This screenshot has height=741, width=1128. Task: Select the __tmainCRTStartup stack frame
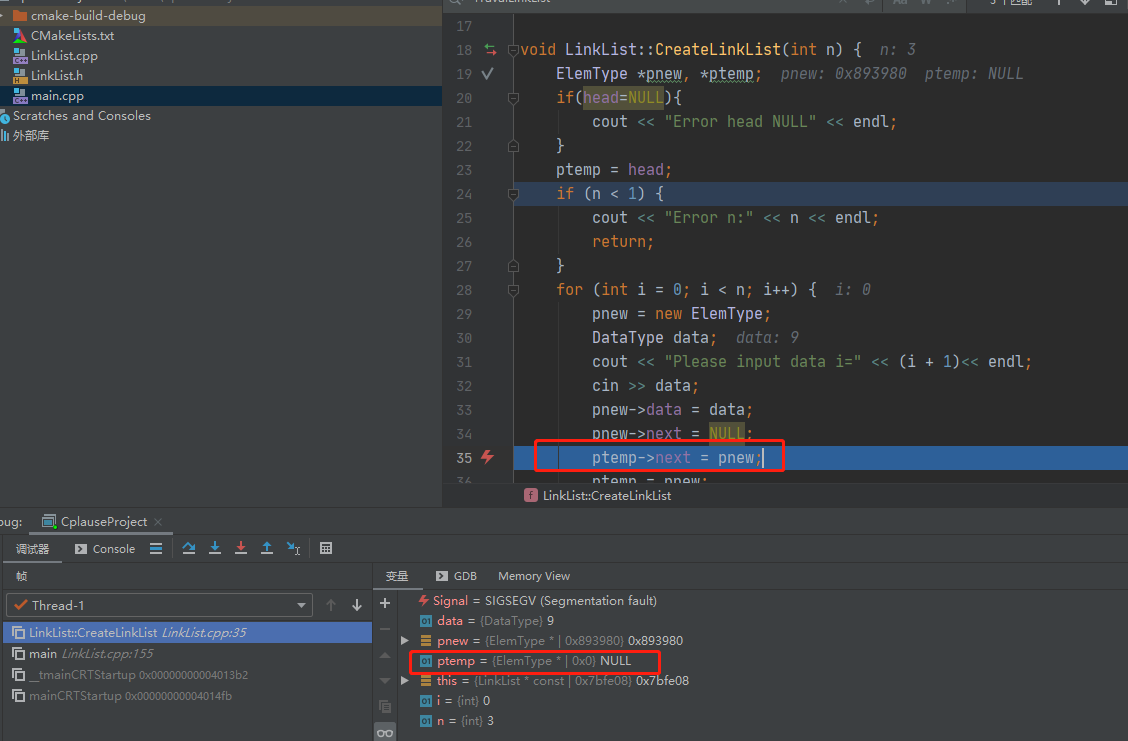pyautogui.click(x=187, y=675)
